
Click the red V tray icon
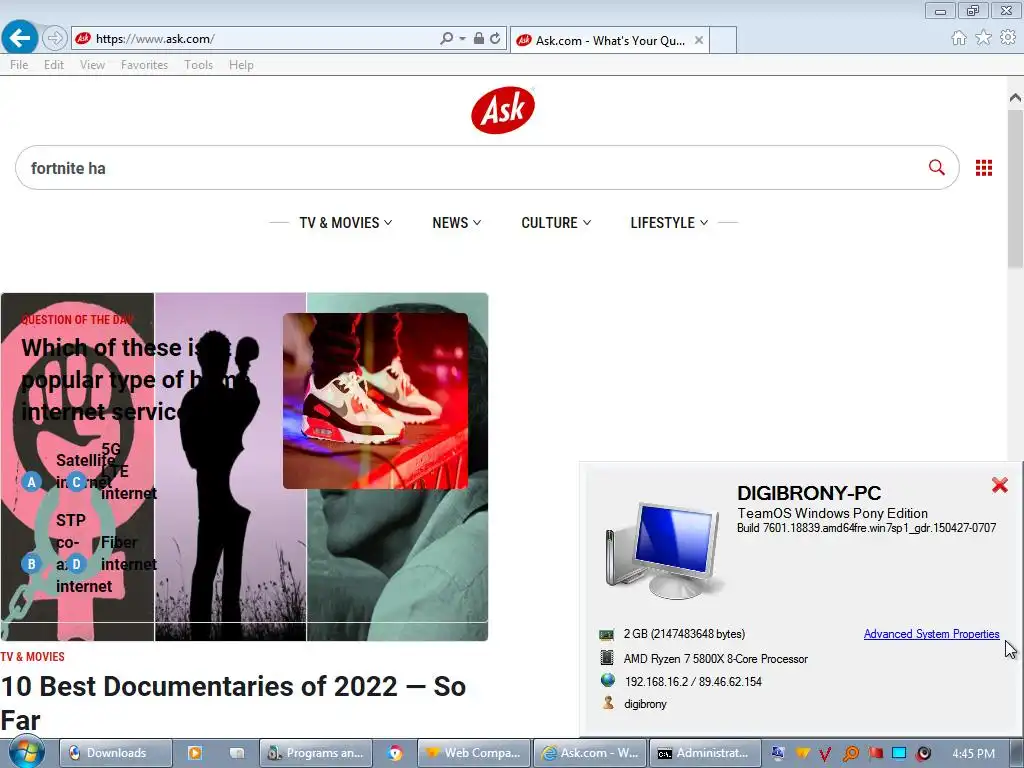825,754
